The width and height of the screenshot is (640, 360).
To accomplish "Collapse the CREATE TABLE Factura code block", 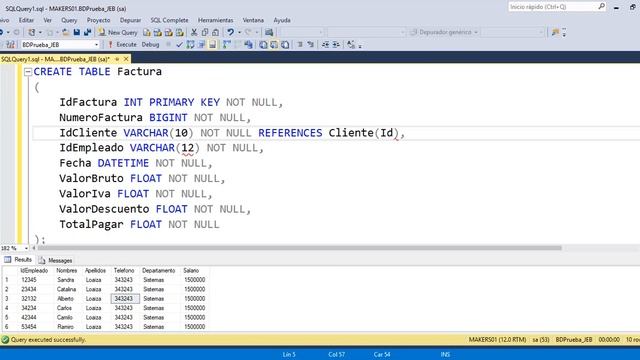I will coord(28,72).
